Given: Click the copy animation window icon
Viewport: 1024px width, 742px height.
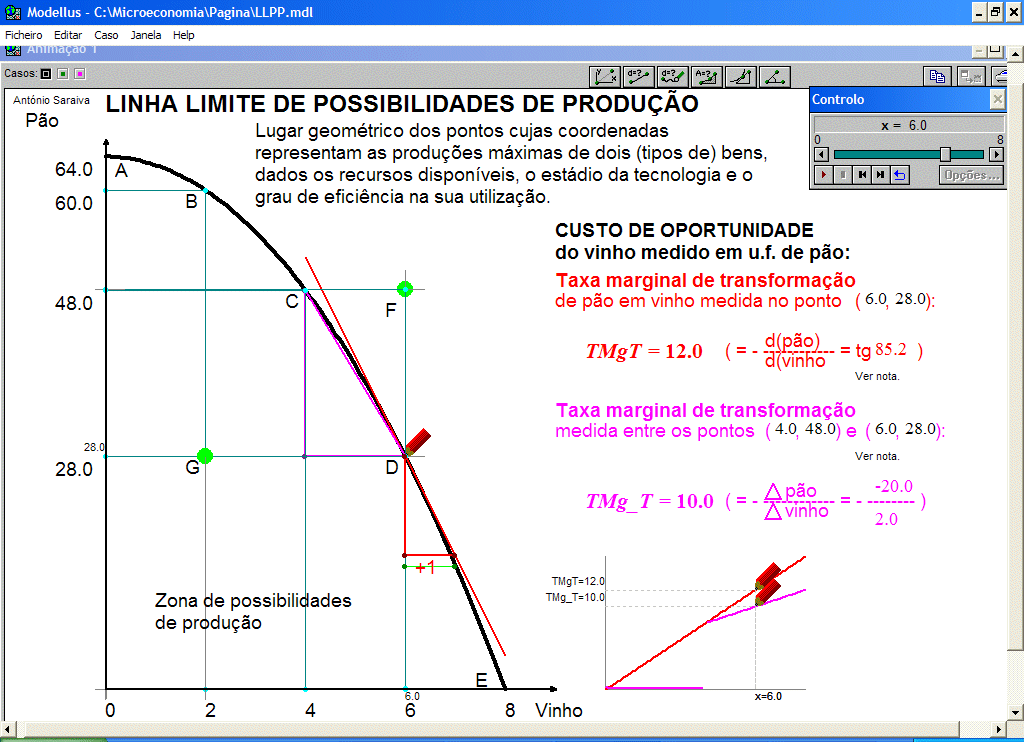Looking at the screenshot, I should (937, 75).
